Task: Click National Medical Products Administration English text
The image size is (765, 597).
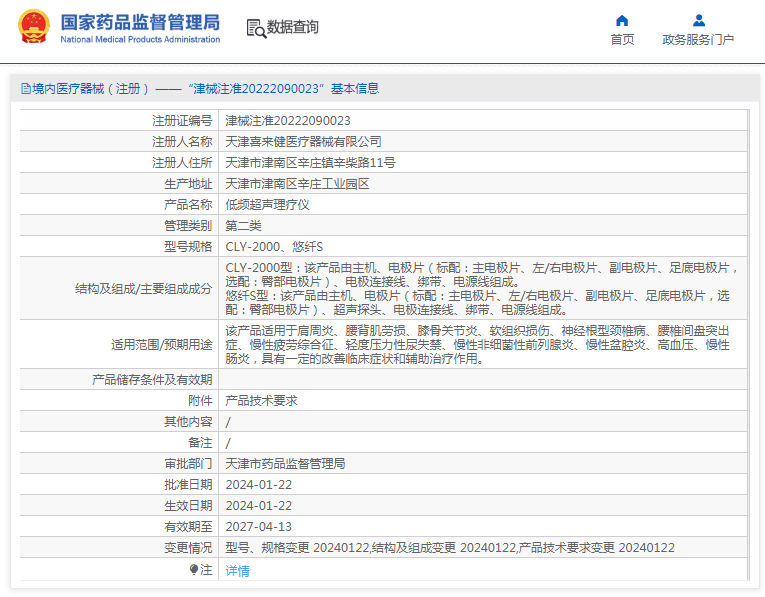Action: (x=140, y=40)
